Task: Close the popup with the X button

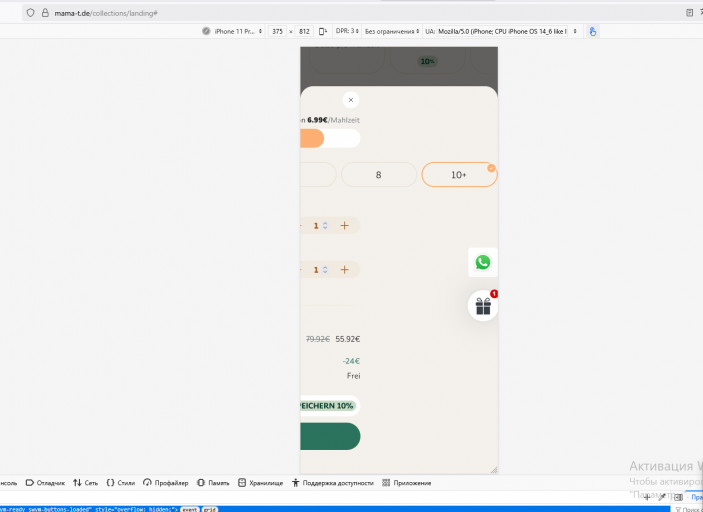Action: tap(351, 100)
